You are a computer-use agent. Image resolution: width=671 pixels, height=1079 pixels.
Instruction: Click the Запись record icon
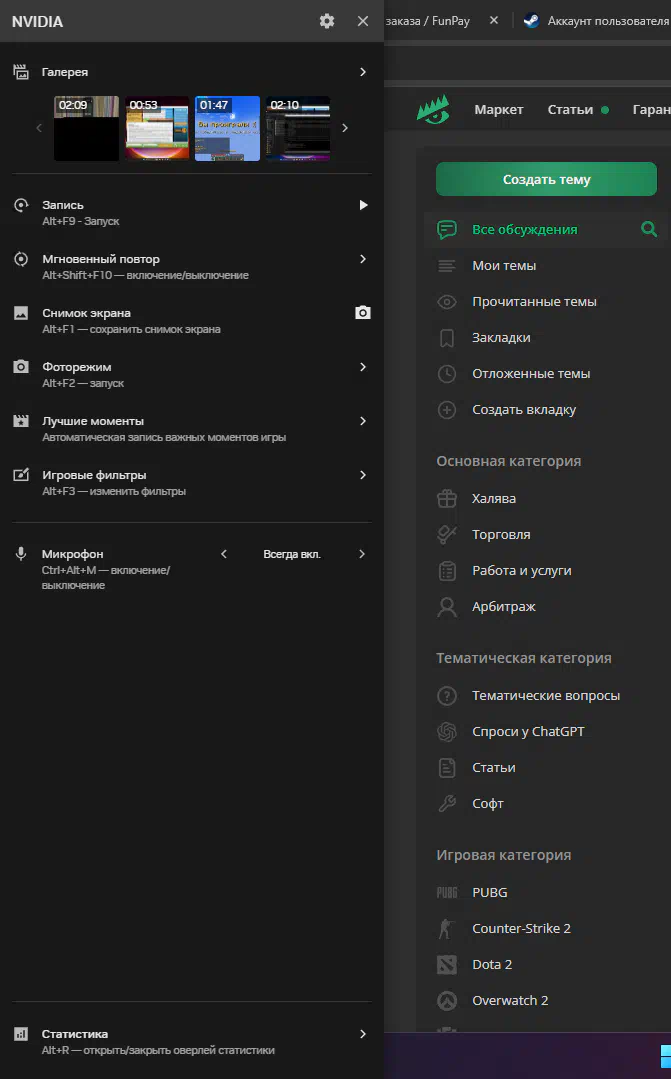[x=21, y=205]
